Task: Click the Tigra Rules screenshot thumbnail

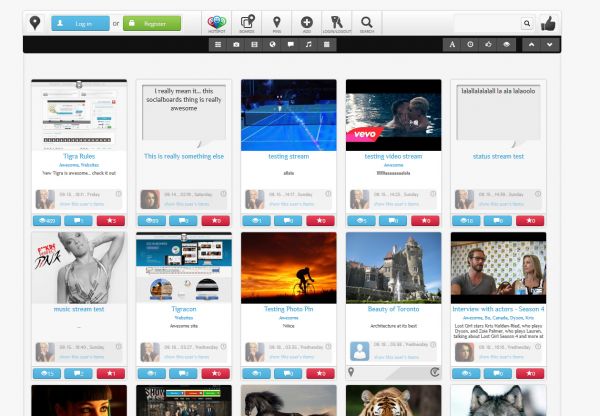Action: [79, 115]
